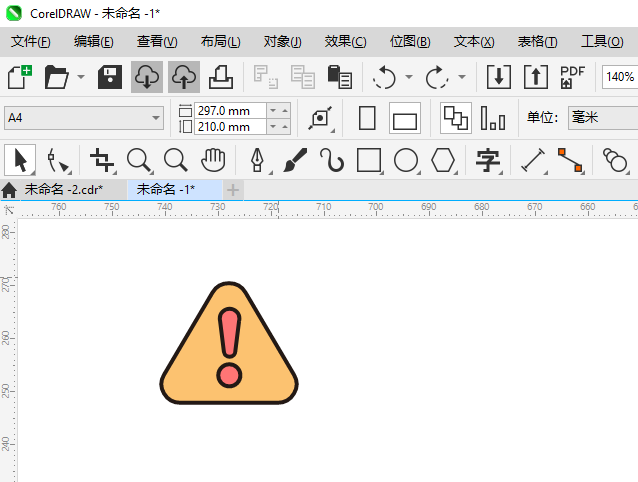Screen dimensions: 638x482
Task: Click the Export up-arrow icon
Action: pos(536,77)
